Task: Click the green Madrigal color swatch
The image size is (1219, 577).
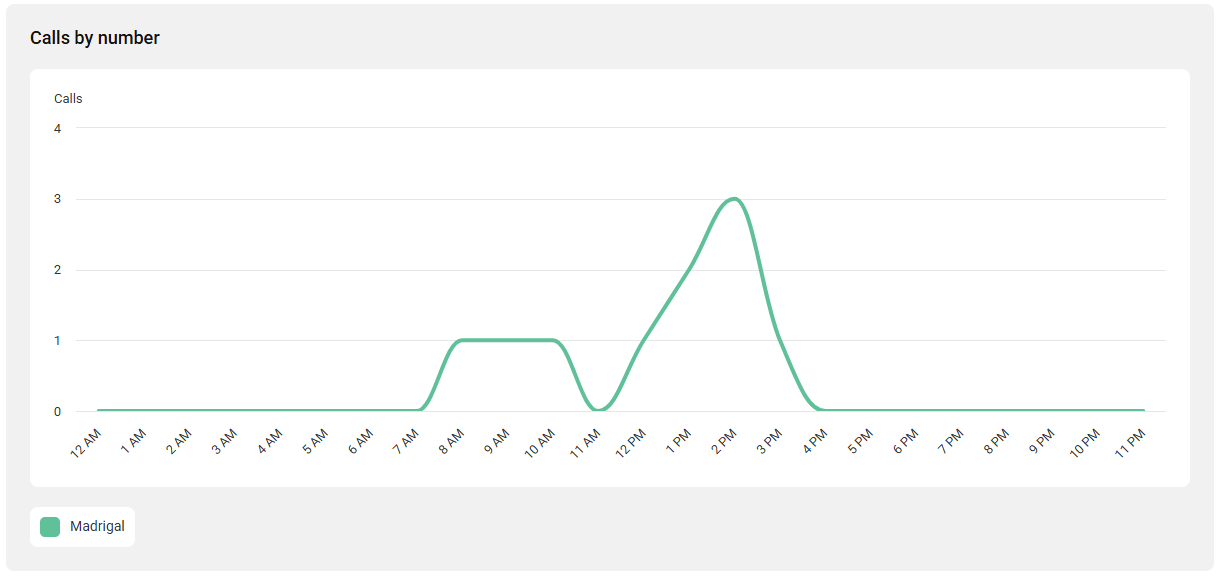Action: pos(50,527)
